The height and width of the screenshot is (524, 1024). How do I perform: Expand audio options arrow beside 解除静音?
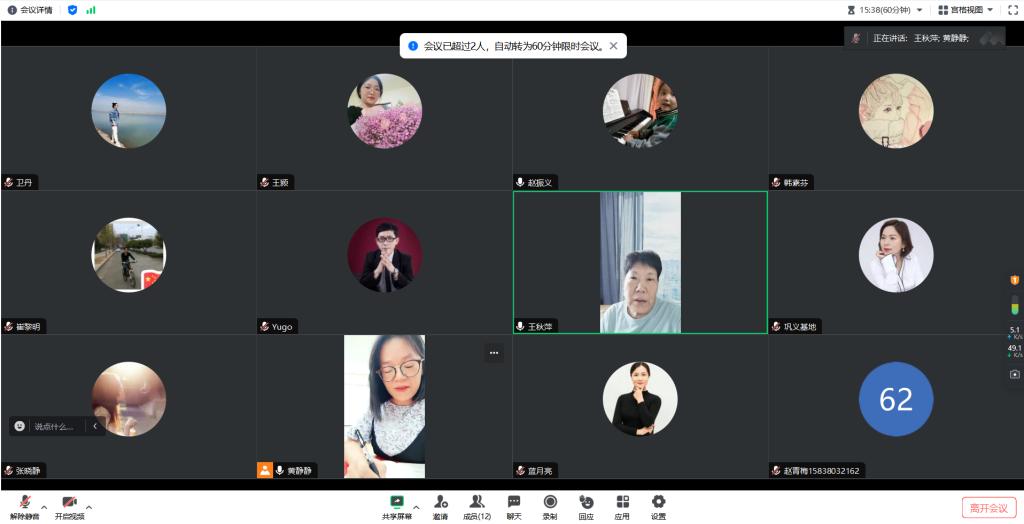(43, 507)
